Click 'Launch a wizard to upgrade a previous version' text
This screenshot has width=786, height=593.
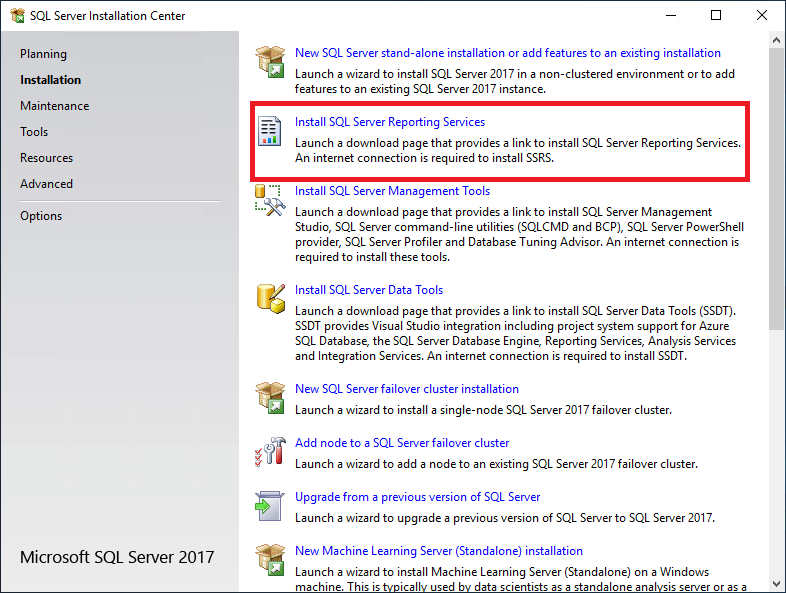[505, 518]
